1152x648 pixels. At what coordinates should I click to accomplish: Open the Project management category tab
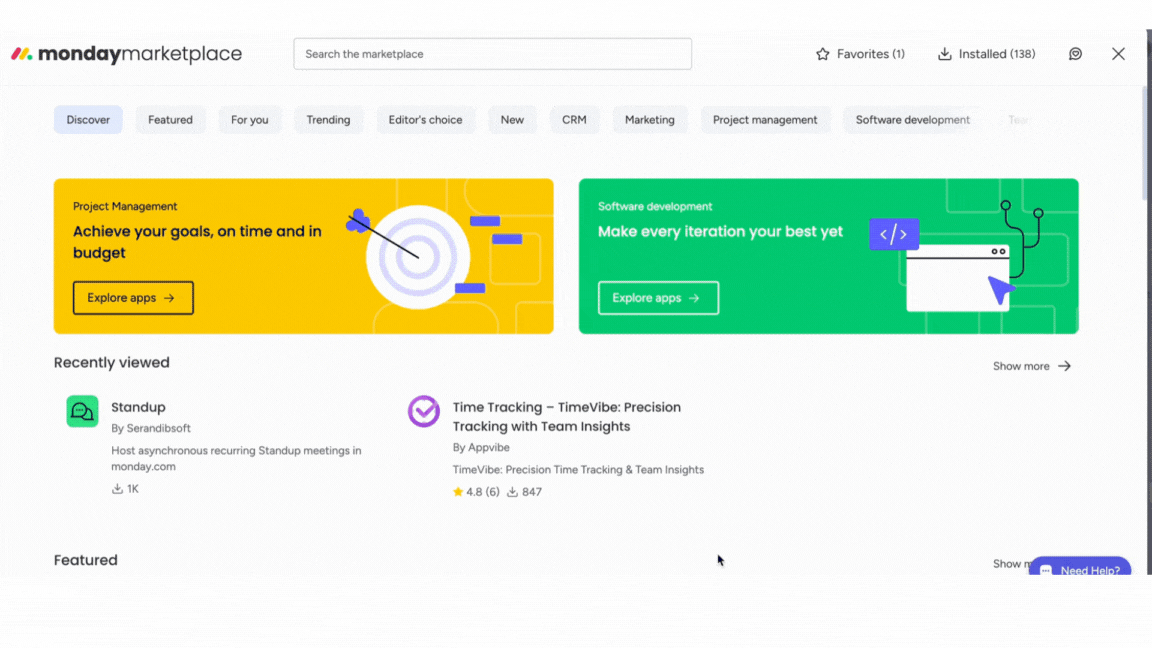(765, 120)
